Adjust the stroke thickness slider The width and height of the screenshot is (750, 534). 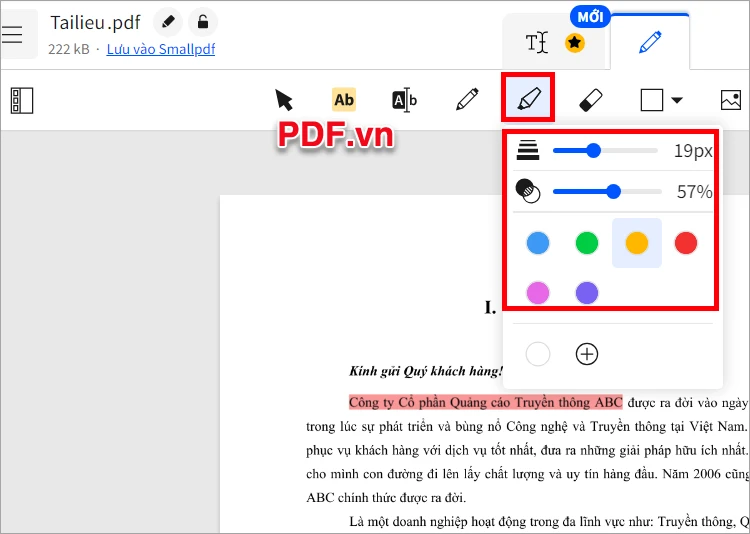605,151
